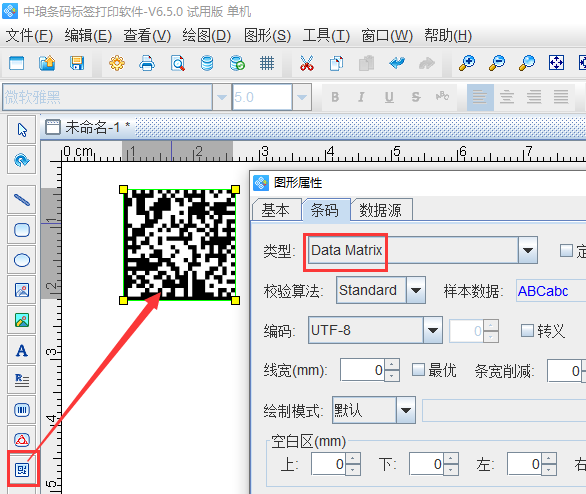Viewport: 586px width, 494px height.
Task: Select the rounded rectangle tool
Action: [x=22, y=230]
